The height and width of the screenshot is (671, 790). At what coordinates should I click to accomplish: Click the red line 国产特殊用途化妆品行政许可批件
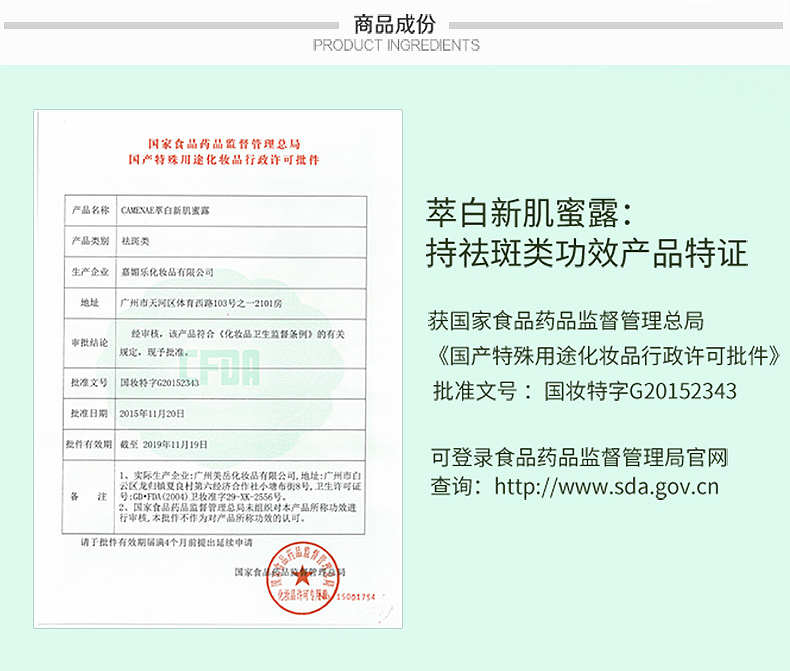tap(224, 160)
